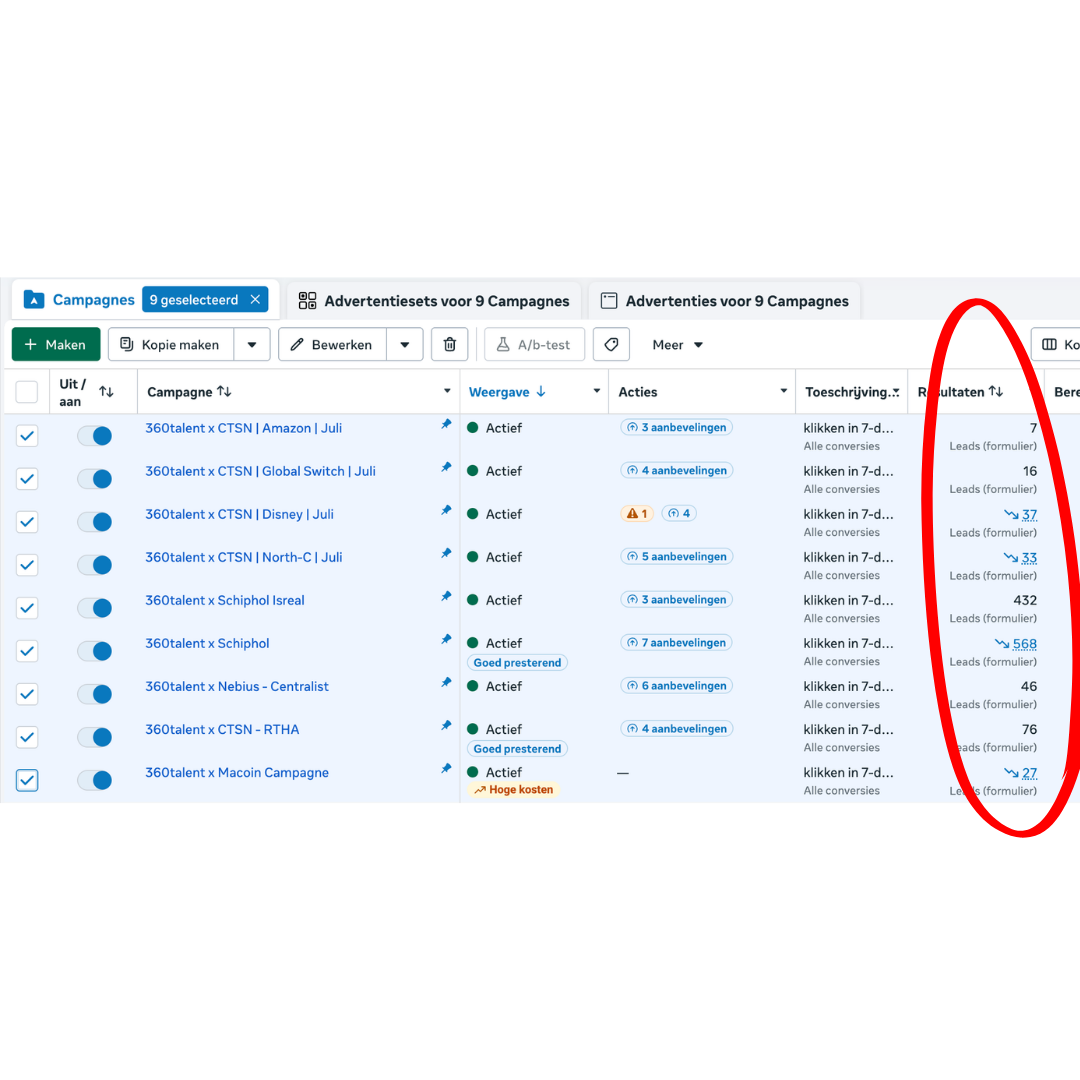Viewport: 1080px width, 1080px height.
Task: Click the warning badge in Disney row
Action: click(x=636, y=514)
